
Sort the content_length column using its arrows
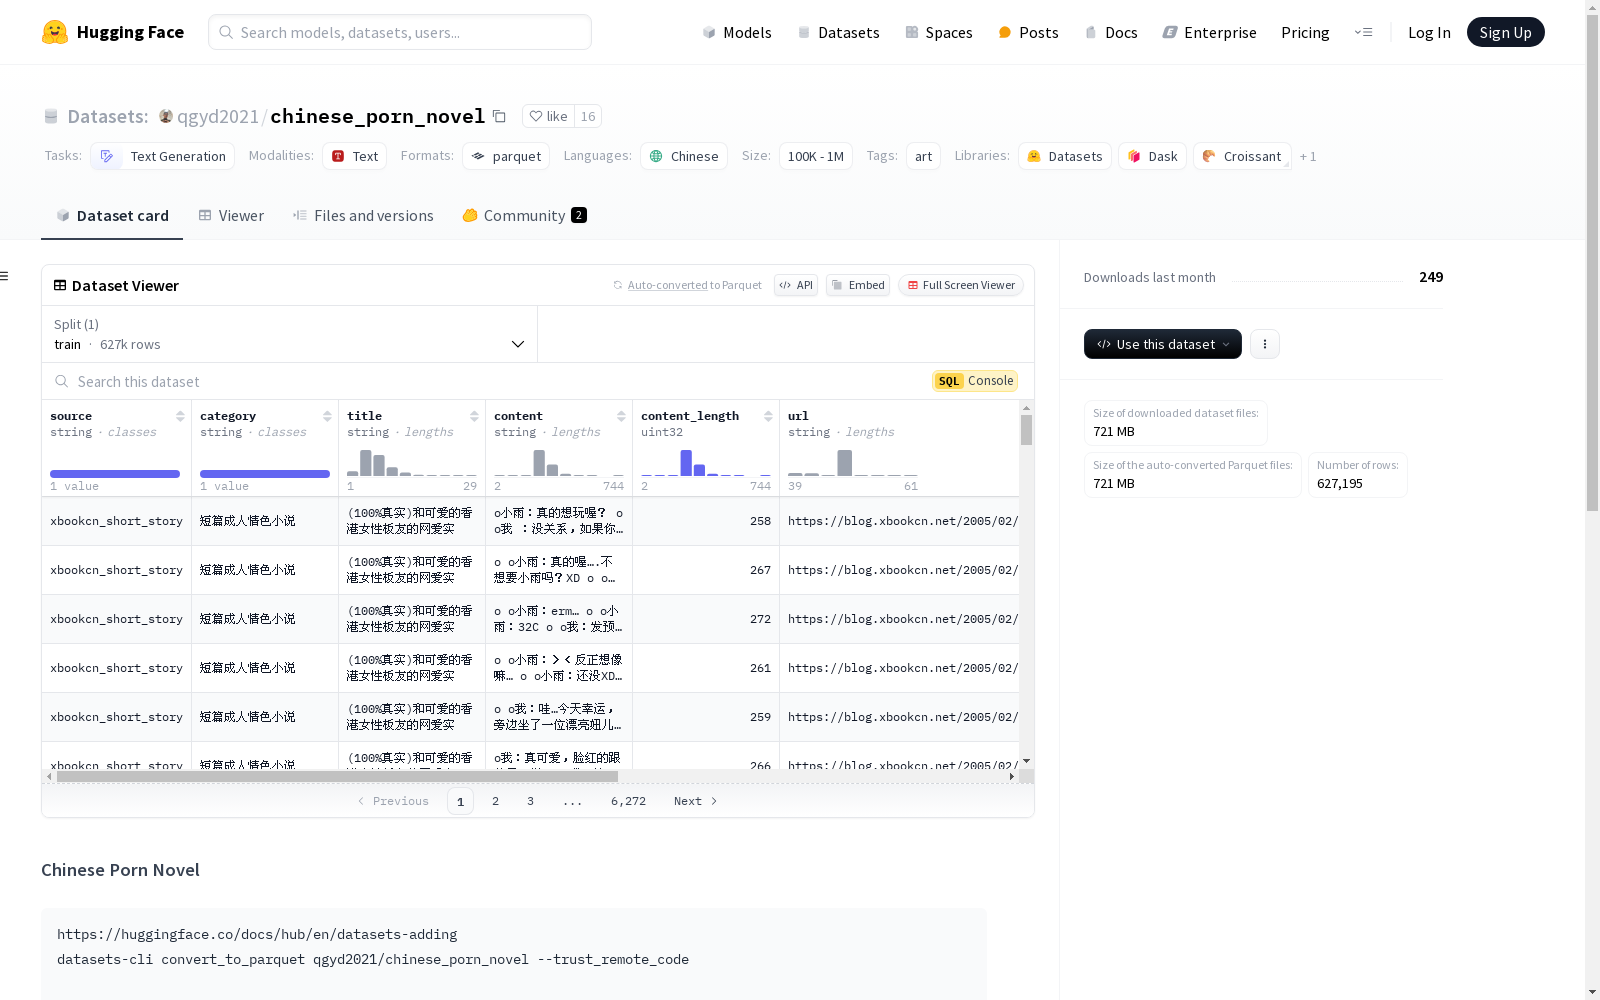(768, 416)
